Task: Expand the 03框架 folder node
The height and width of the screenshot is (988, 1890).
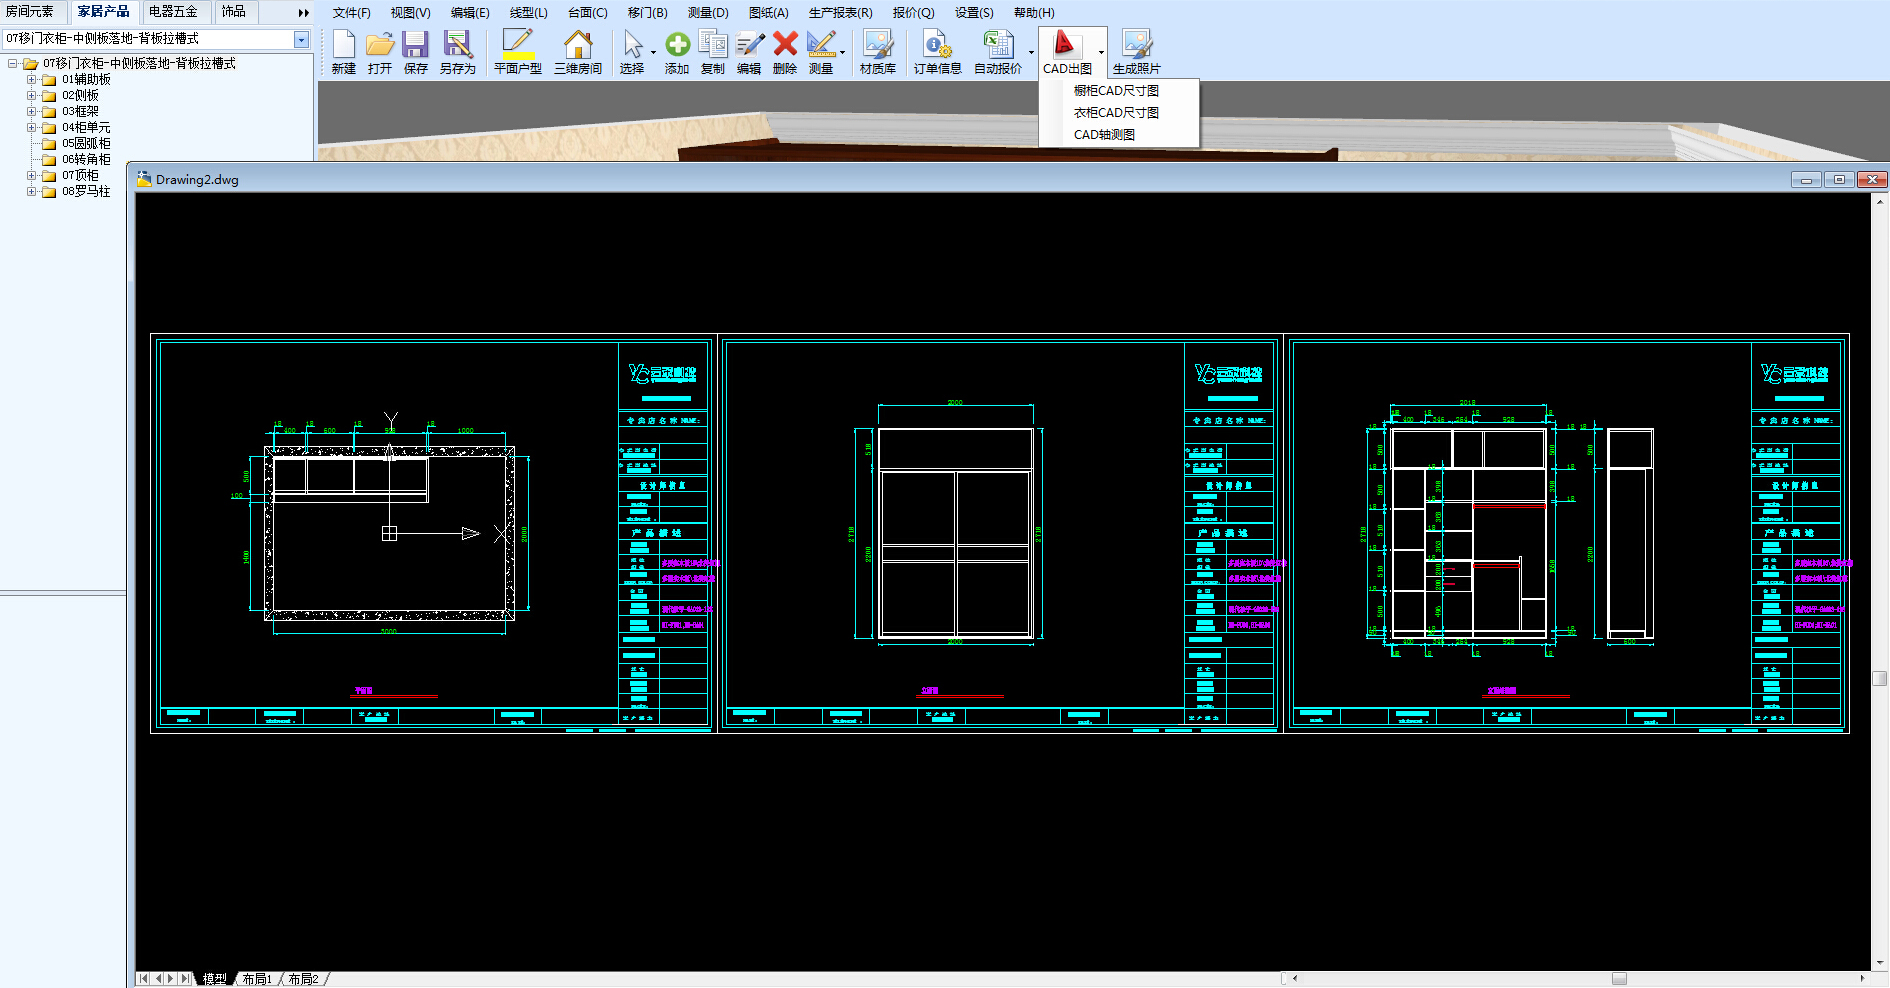Action: tap(31, 112)
